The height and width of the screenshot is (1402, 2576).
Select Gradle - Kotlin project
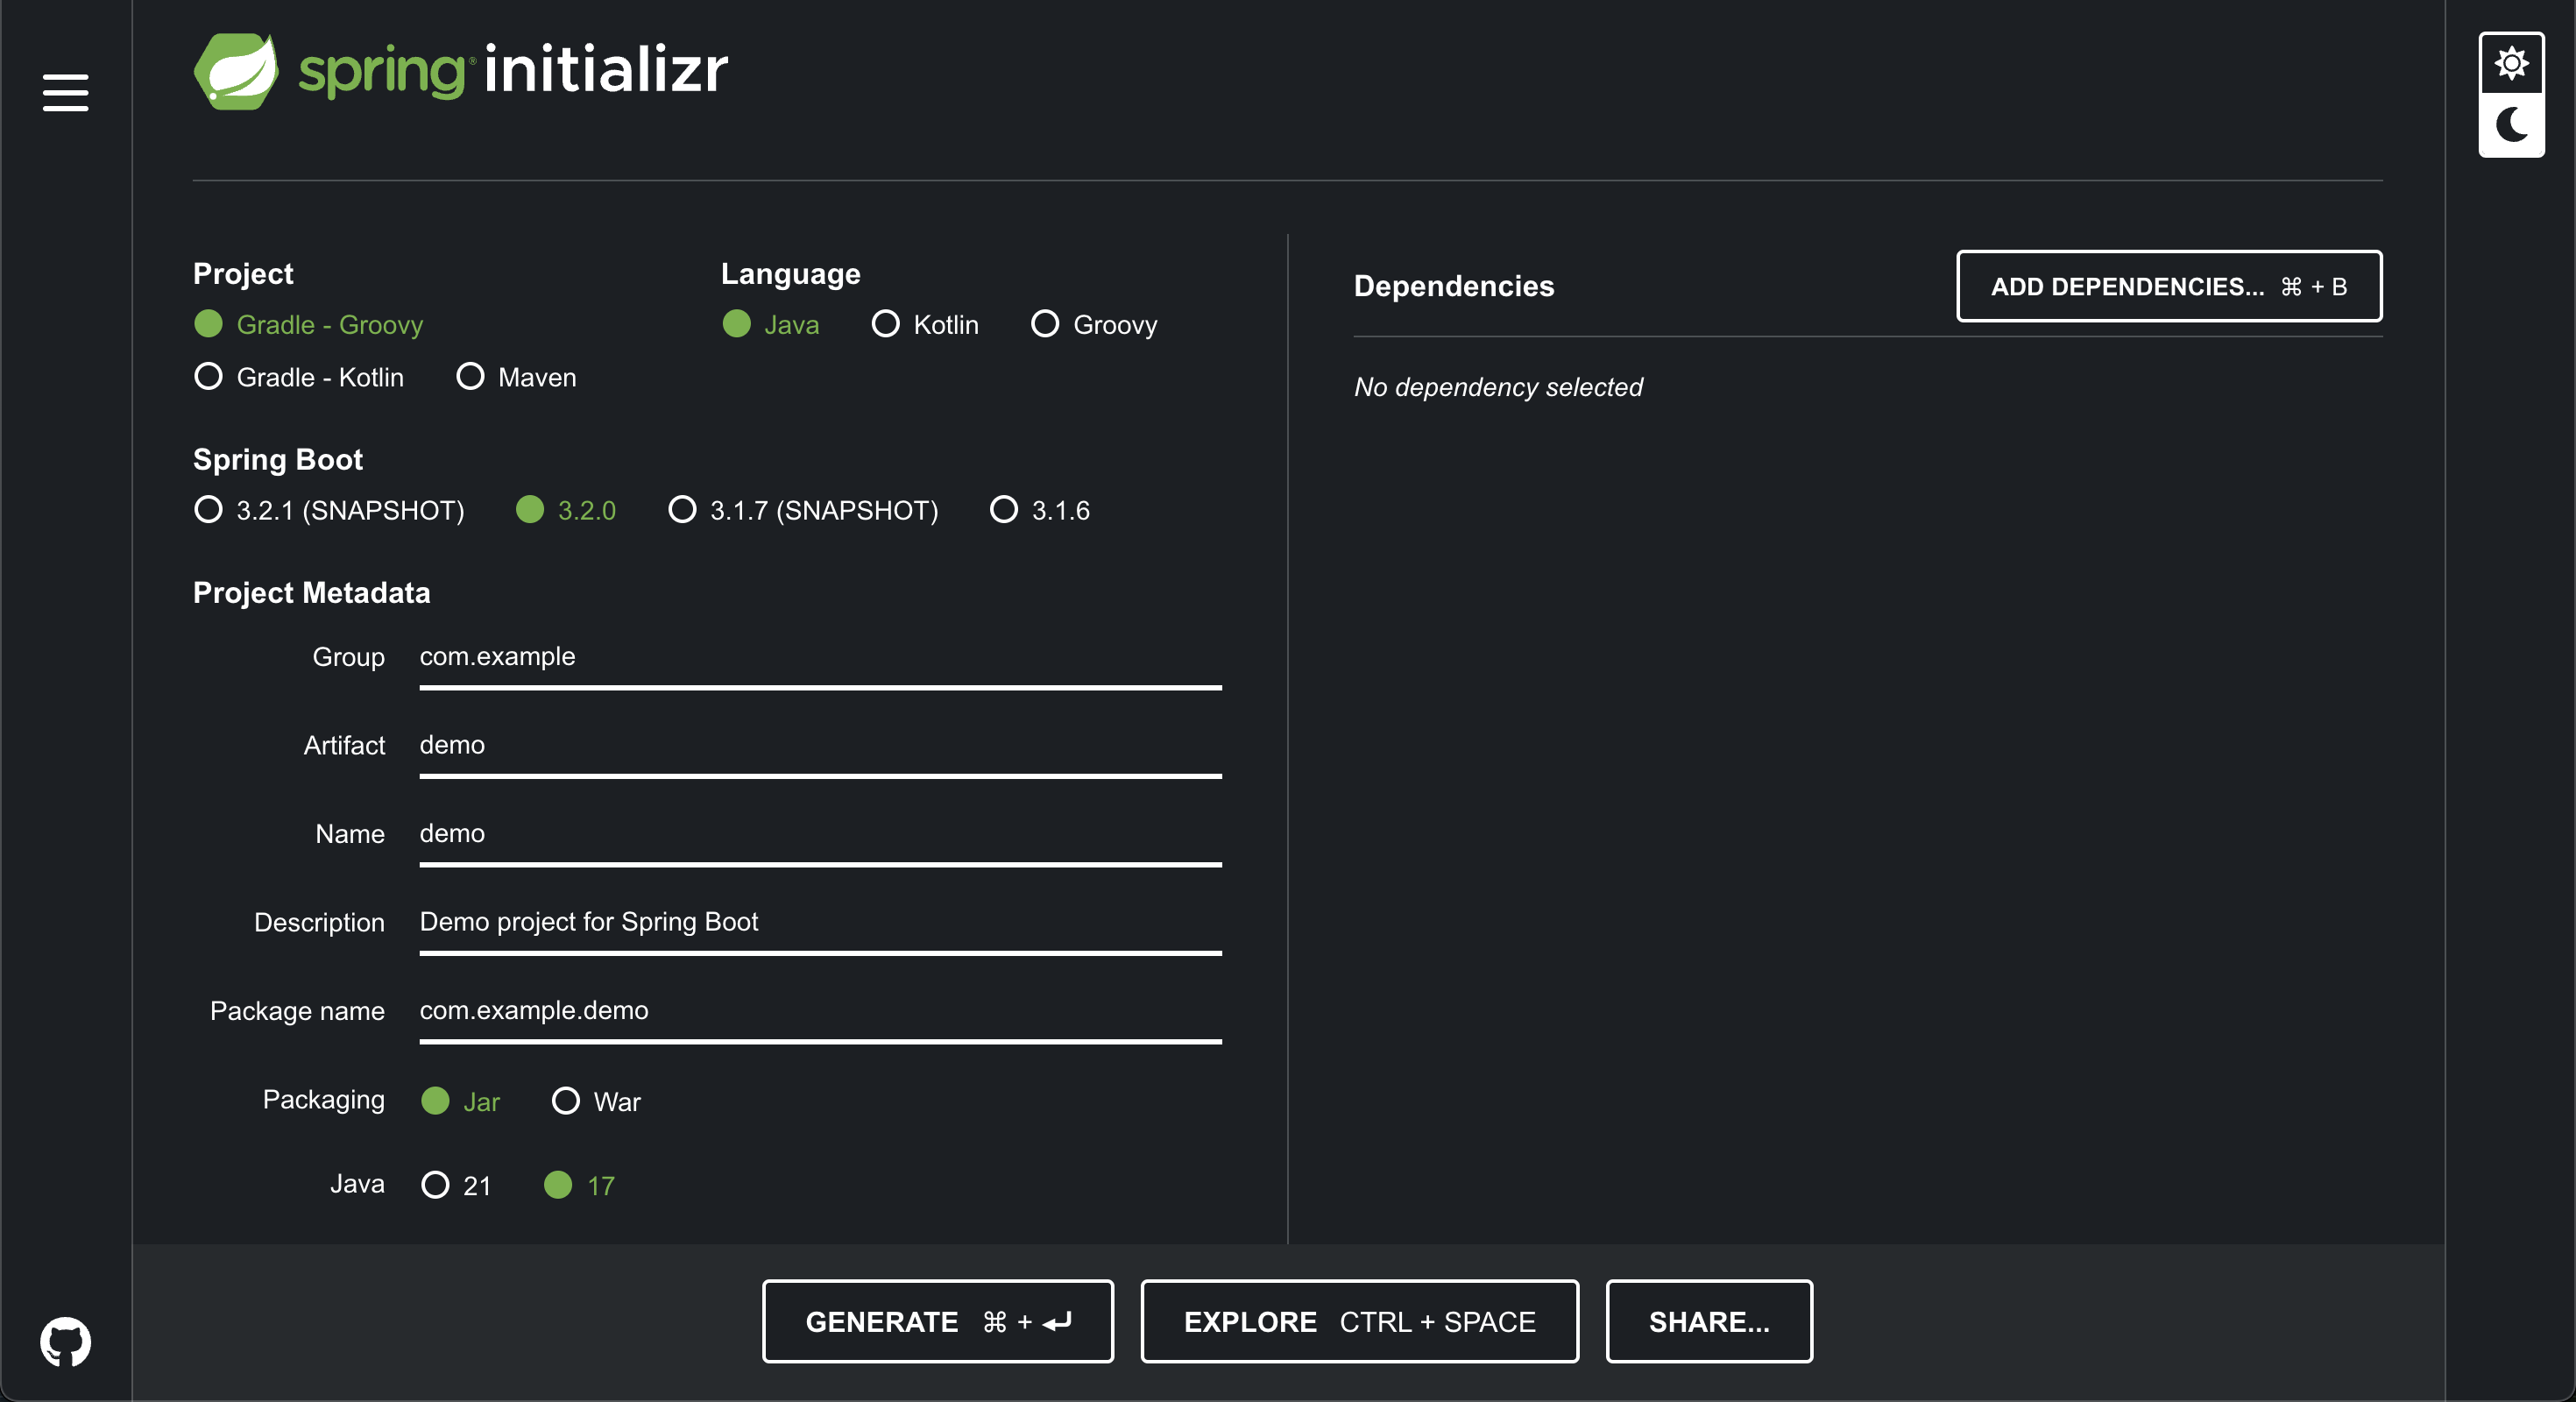point(299,377)
